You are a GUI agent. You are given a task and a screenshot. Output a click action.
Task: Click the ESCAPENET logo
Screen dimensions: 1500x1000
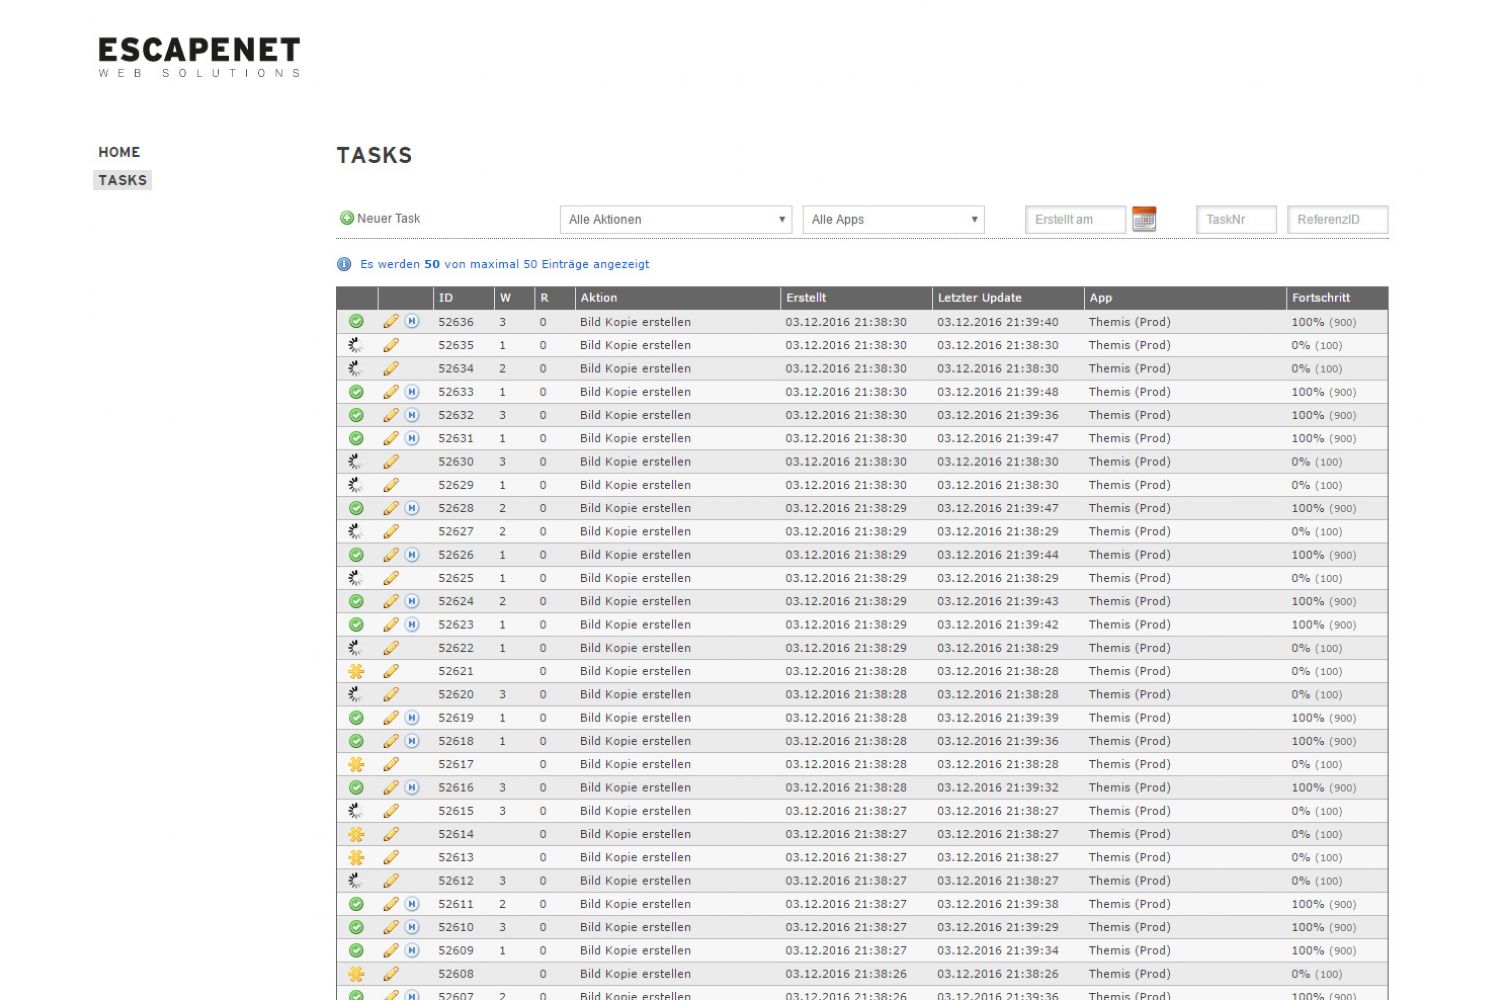(x=199, y=56)
